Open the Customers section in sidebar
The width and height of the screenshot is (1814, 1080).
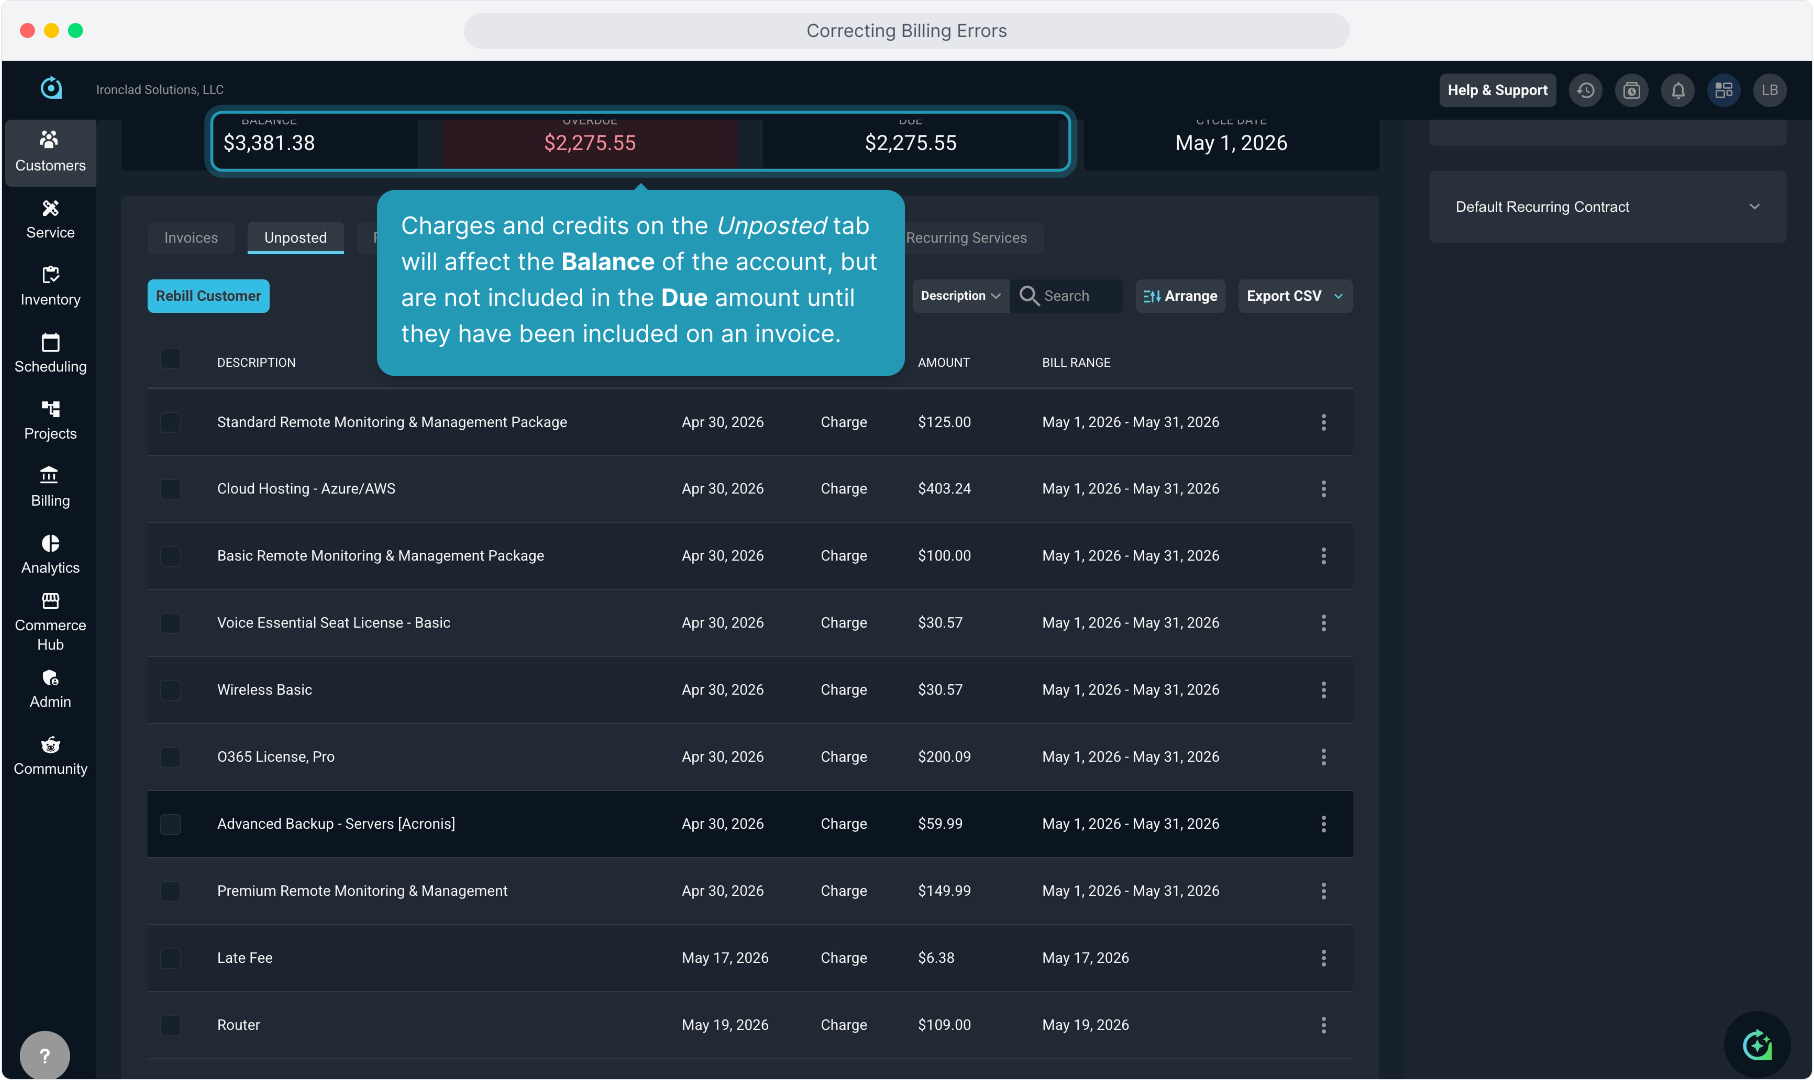point(50,152)
